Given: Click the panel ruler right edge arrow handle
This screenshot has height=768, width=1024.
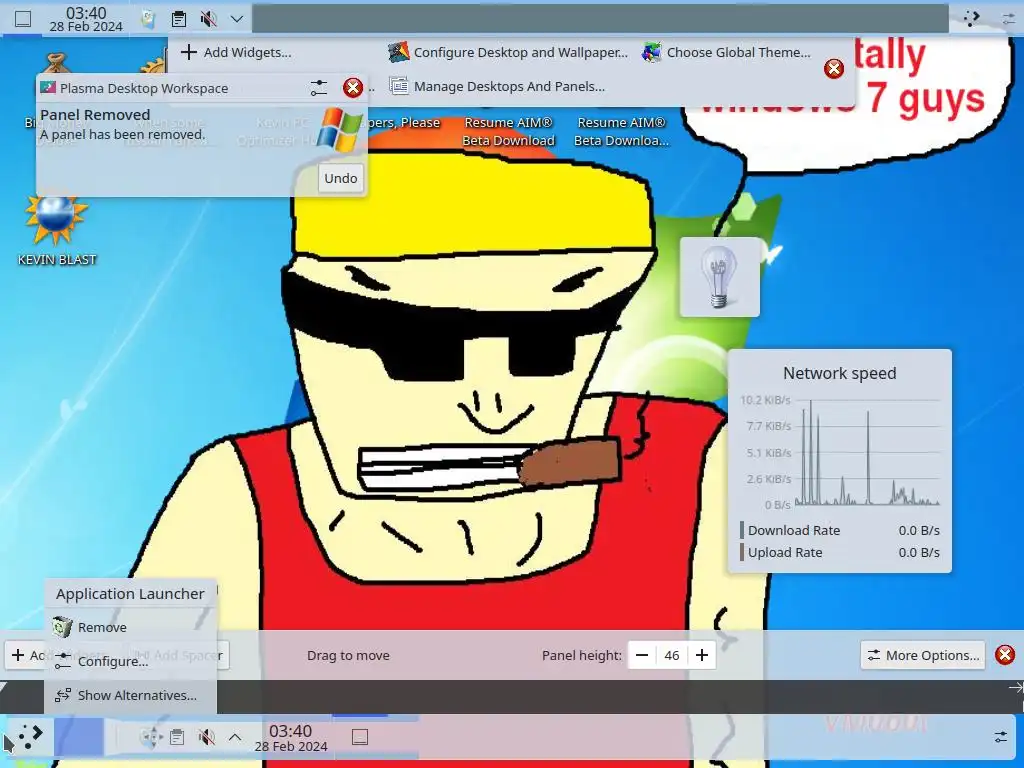Looking at the screenshot, I should tap(1016, 688).
